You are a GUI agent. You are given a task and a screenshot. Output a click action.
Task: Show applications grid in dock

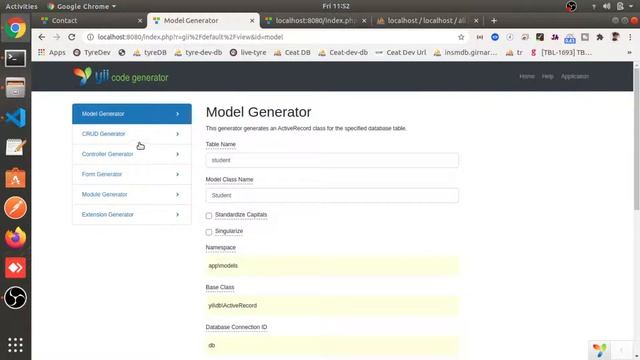pyautogui.click(x=16, y=345)
